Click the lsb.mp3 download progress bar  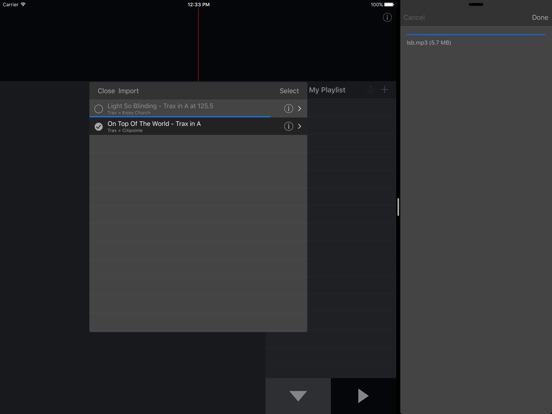coord(476,34)
